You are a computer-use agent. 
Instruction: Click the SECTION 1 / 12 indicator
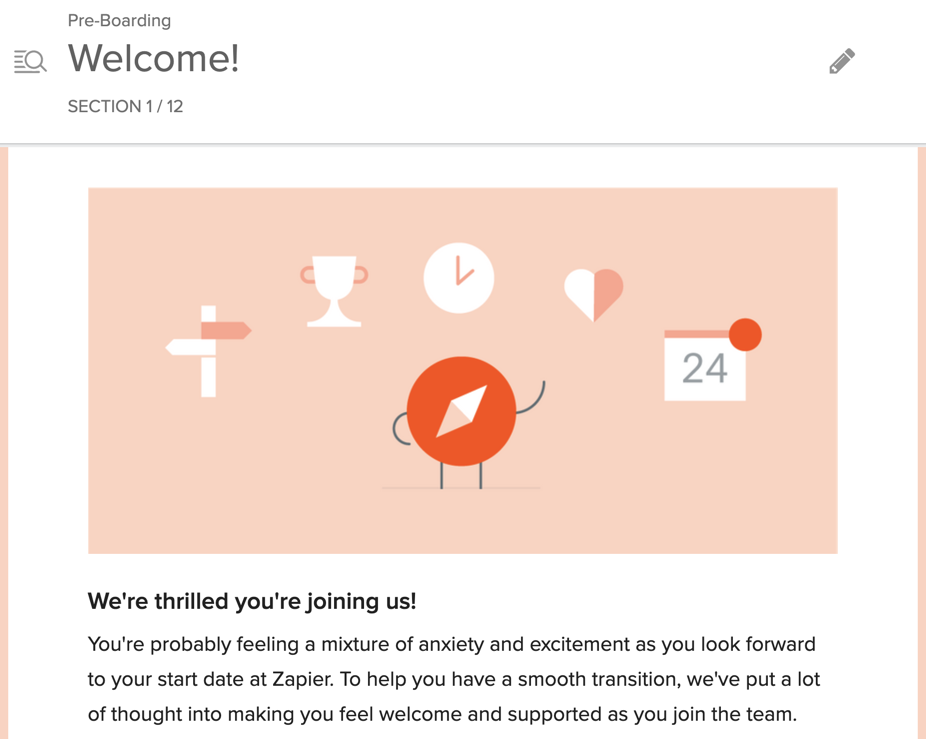click(125, 106)
